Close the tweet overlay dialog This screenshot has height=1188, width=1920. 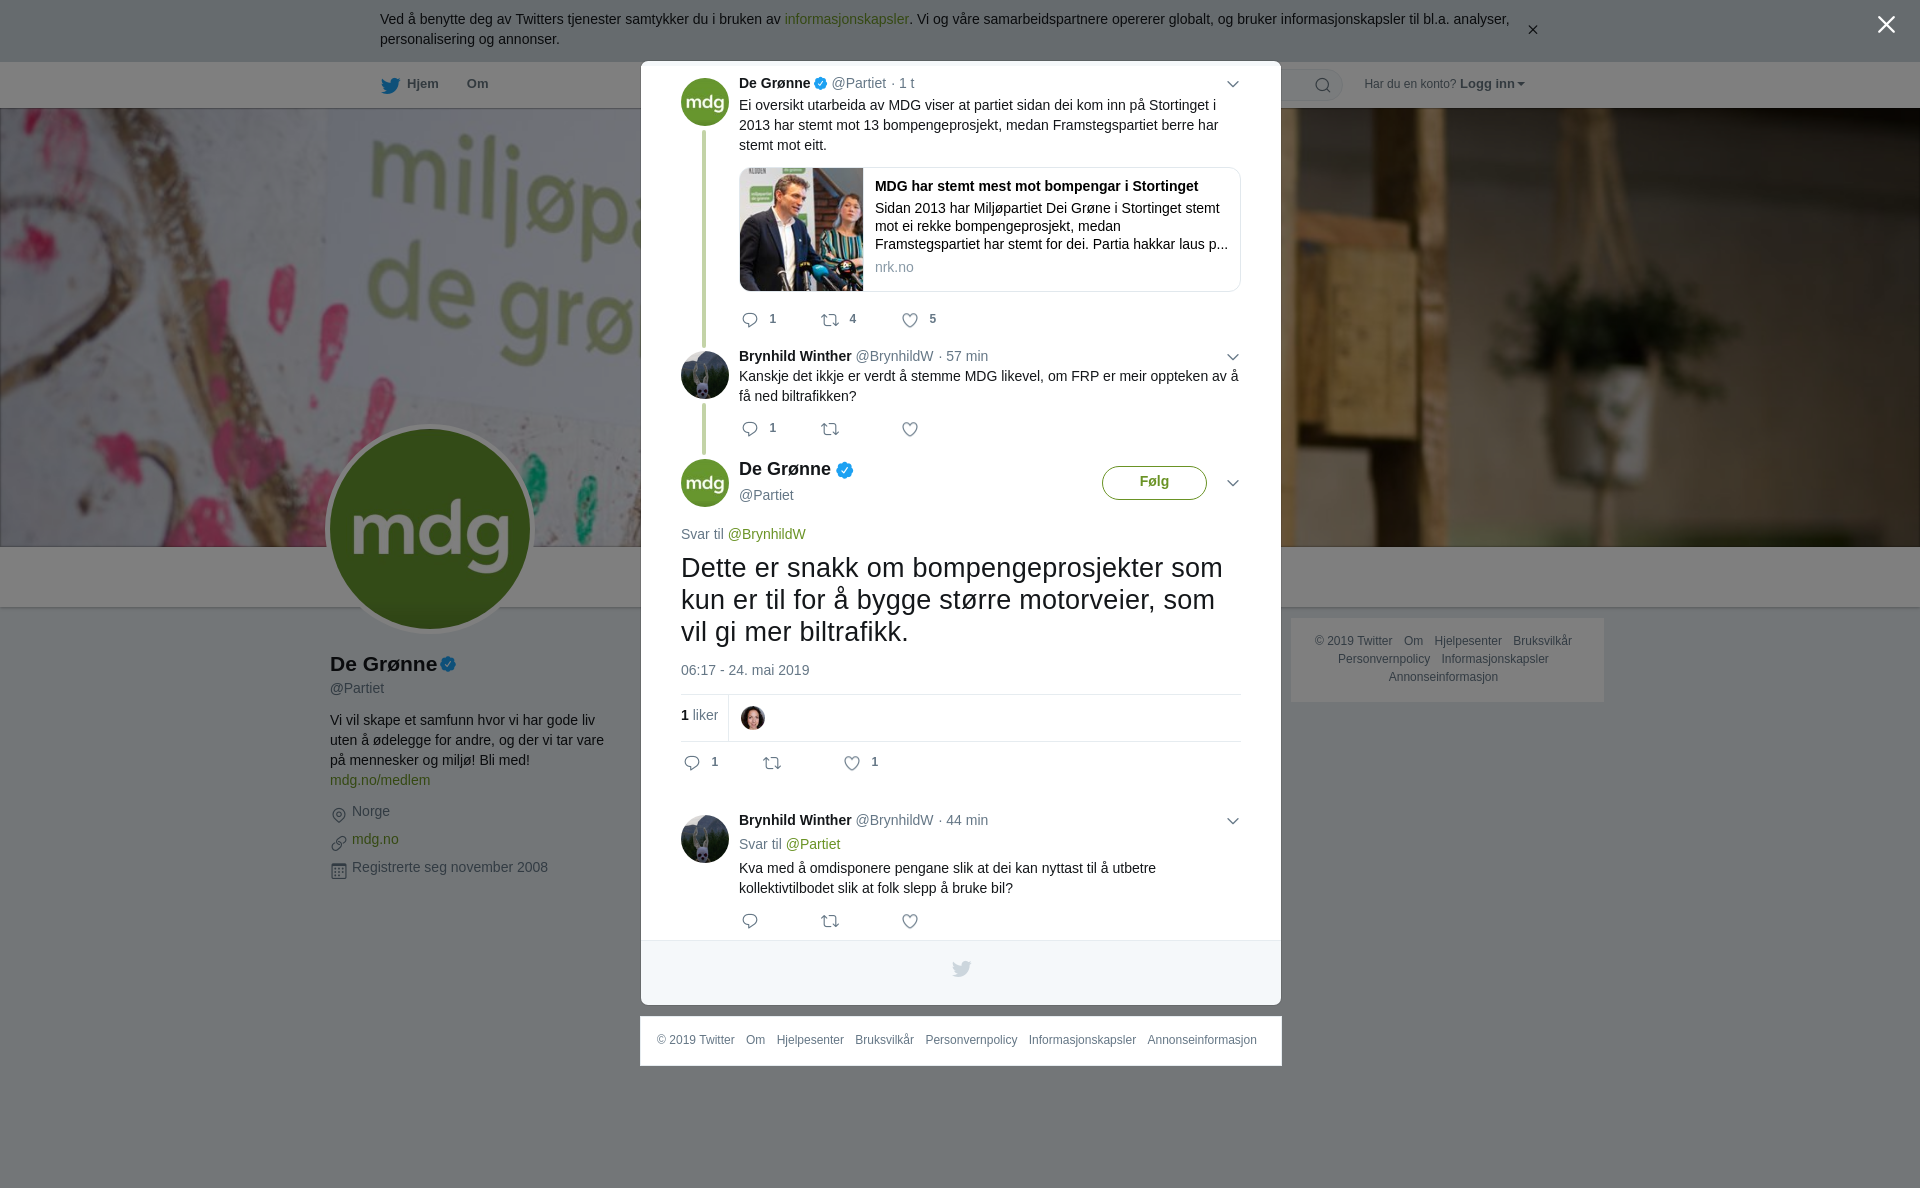click(1886, 24)
